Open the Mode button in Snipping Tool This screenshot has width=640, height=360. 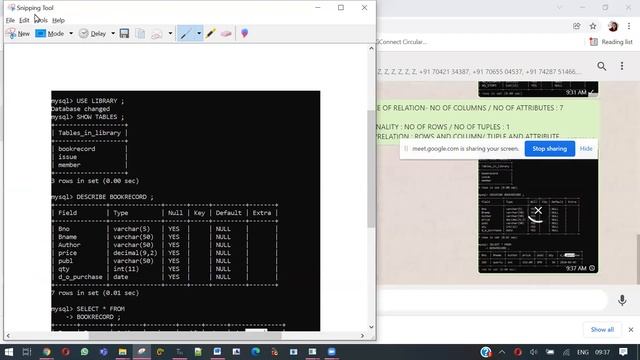[x=50, y=33]
